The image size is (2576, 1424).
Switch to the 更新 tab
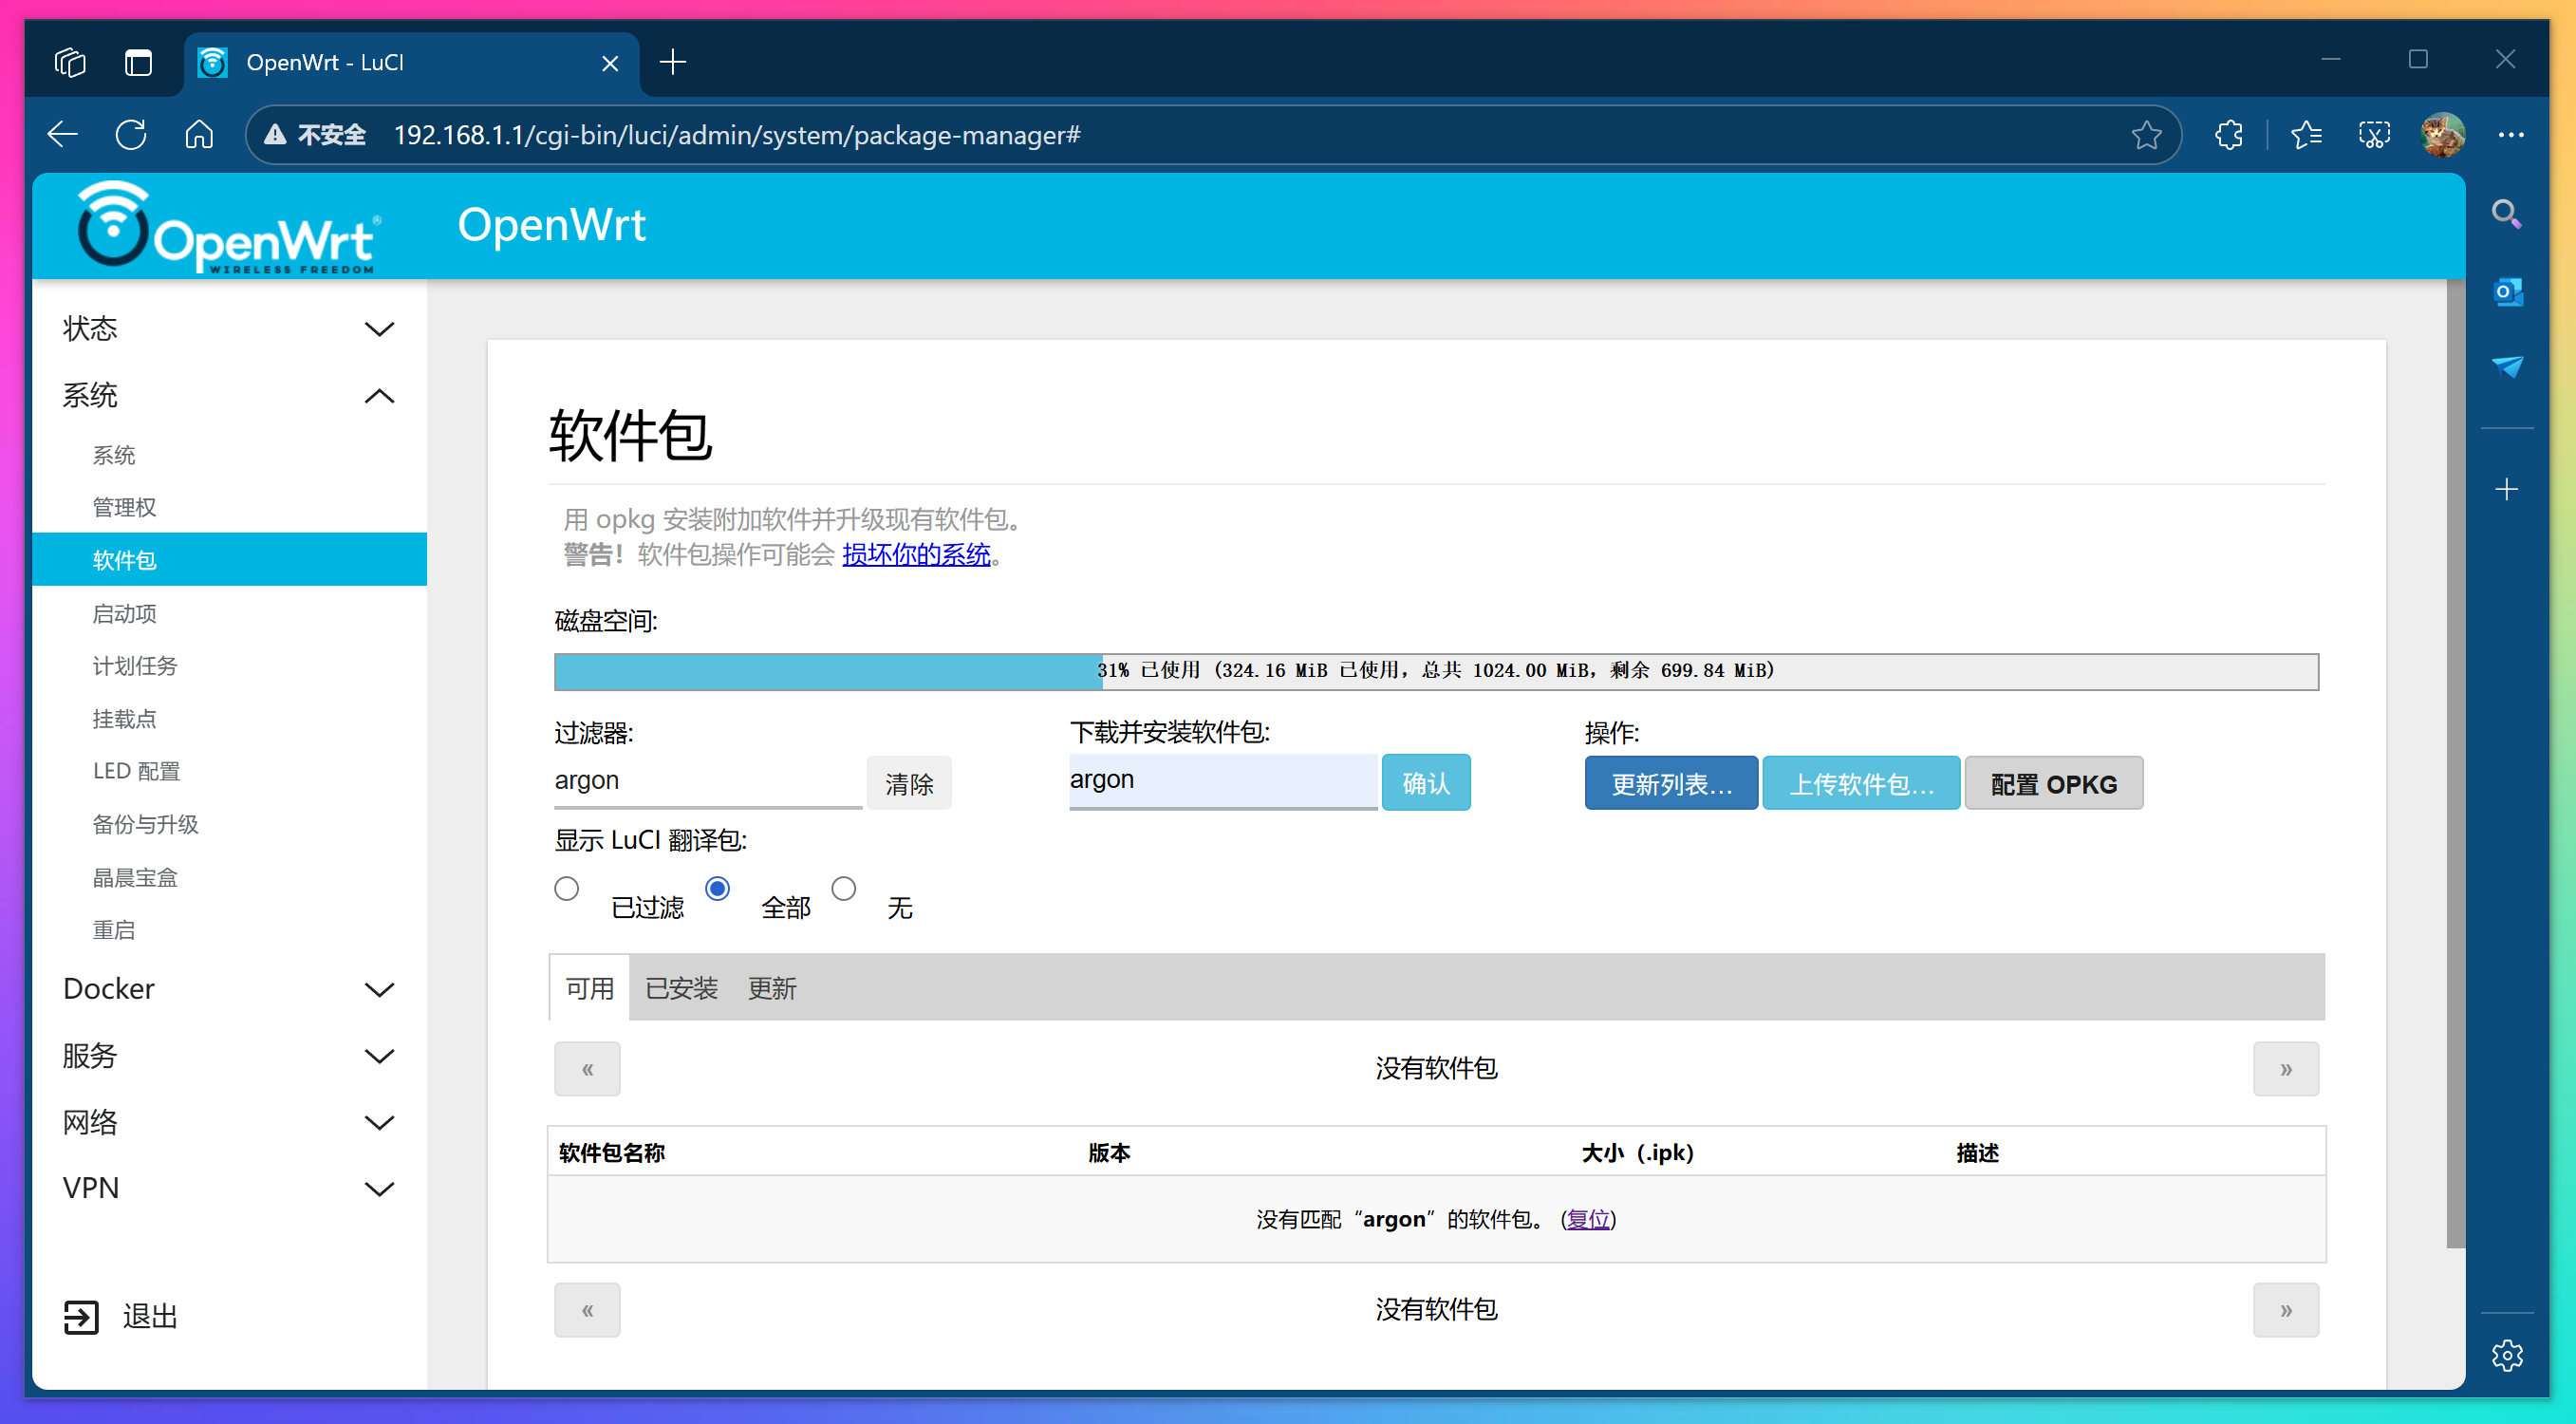(x=771, y=988)
